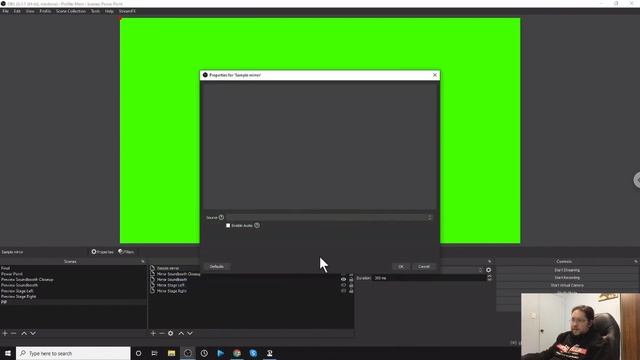Remove selected scene with minus icon
This screenshot has width=640, height=360.
(13, 333)
